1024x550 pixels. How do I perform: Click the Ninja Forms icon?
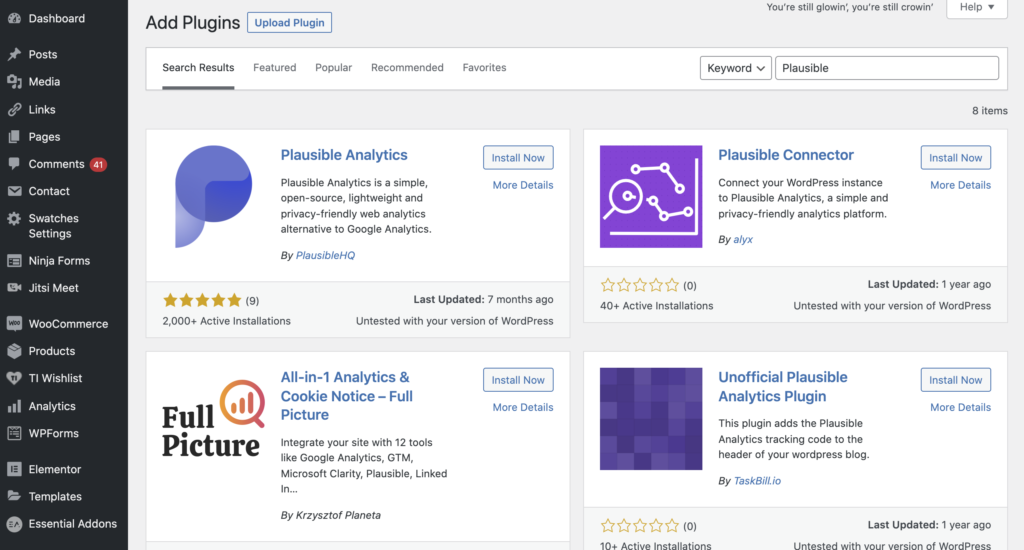(14, 261)
